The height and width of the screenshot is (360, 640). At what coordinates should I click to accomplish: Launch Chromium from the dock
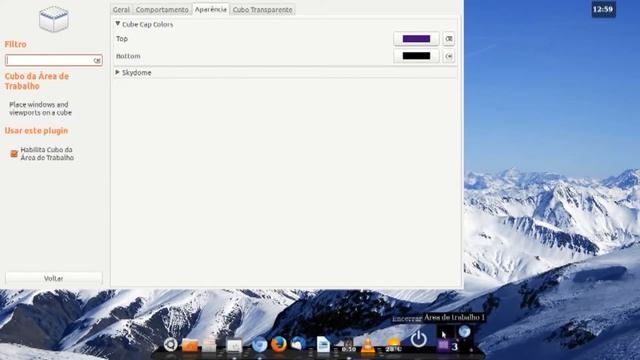pyautogui.click(x=259, y=344)
